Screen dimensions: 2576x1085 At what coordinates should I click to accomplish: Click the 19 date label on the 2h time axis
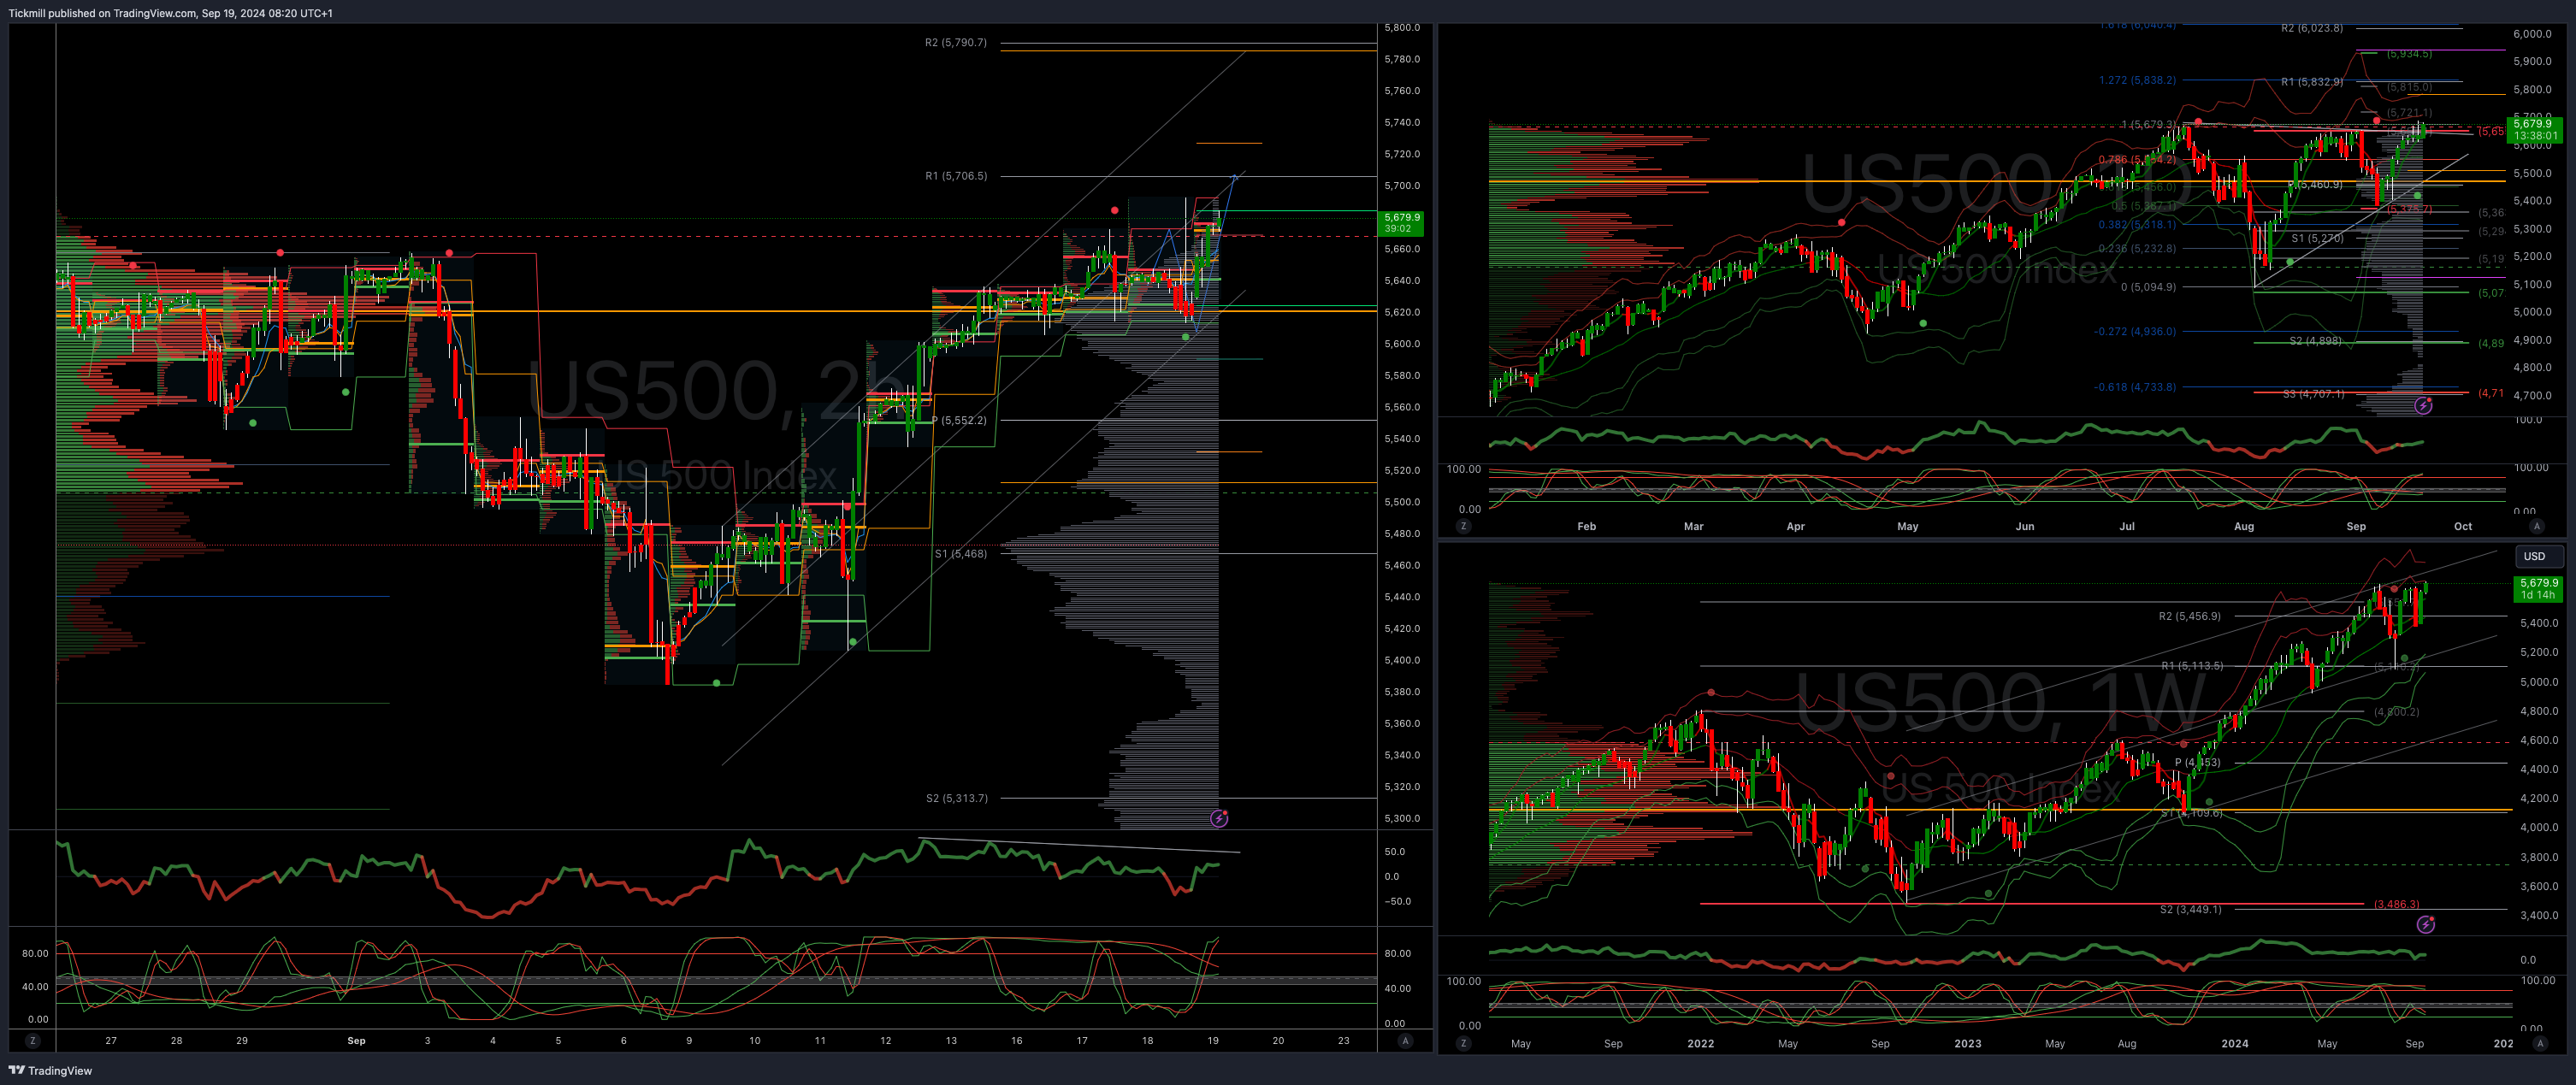(1213, 1041)
